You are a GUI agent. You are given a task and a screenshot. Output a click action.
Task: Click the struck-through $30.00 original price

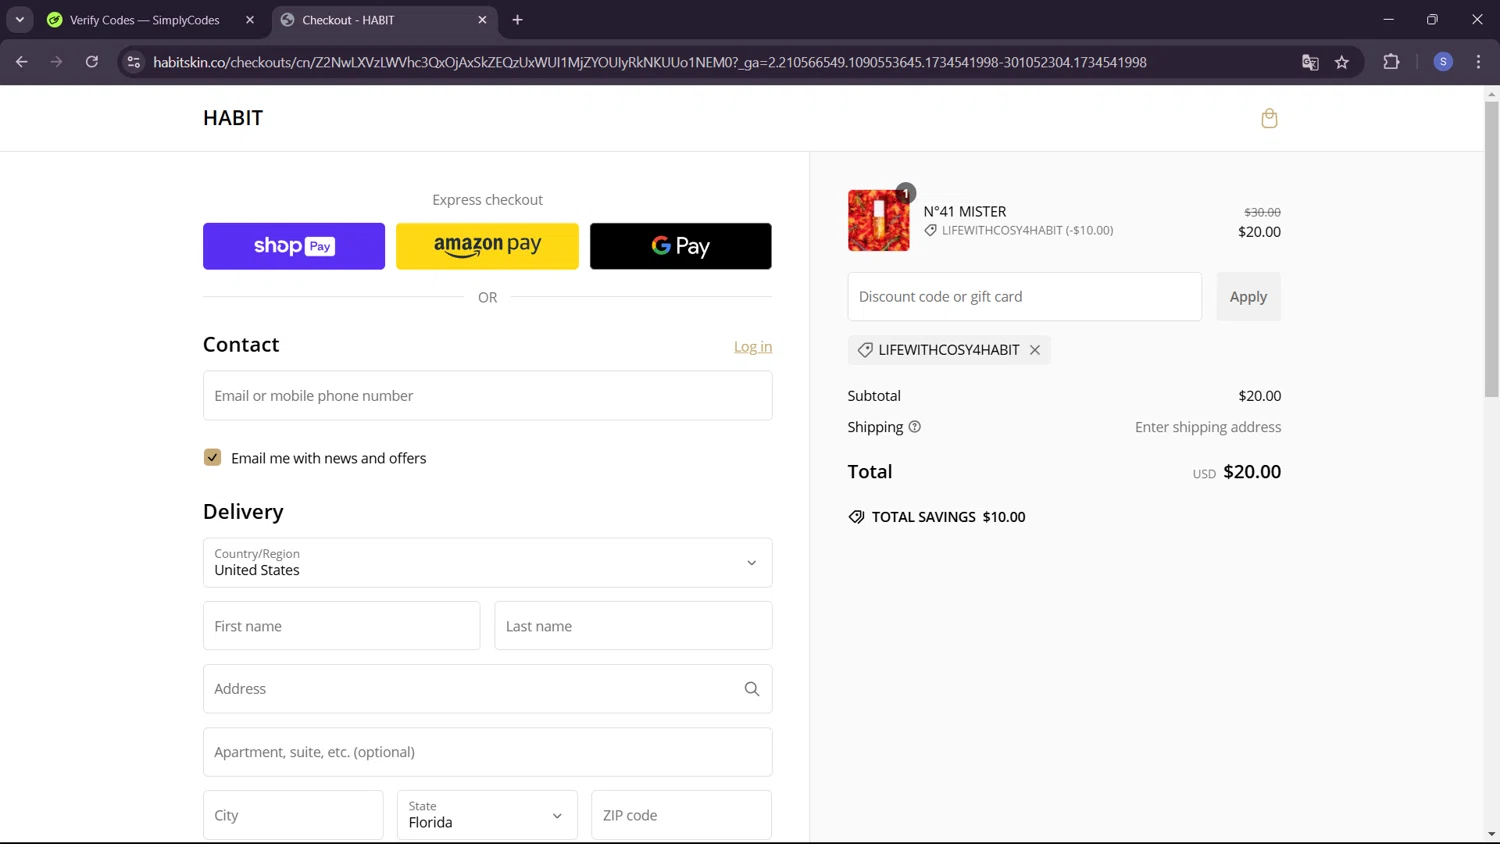click(x=1262, y=212)
